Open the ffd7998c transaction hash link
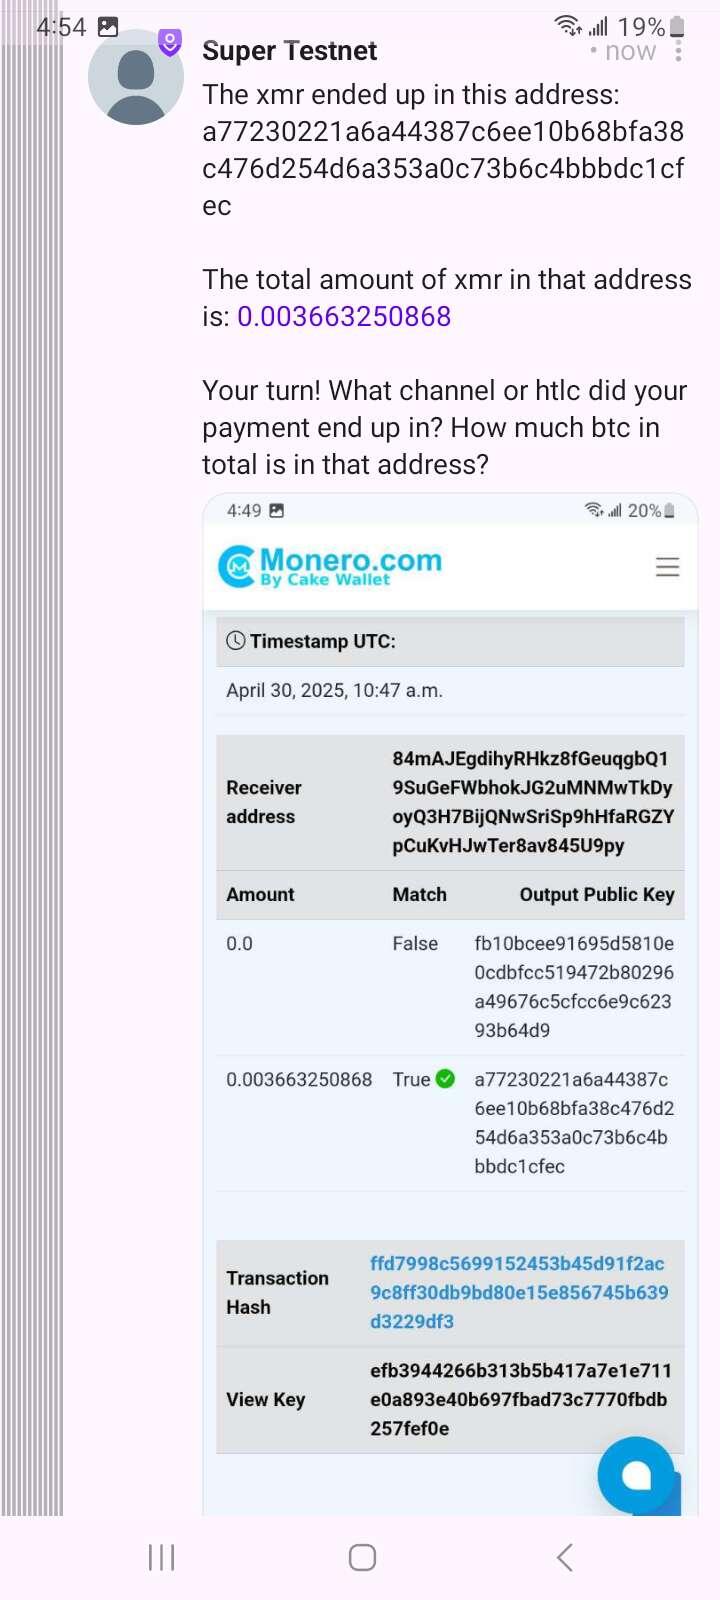The image size is (720, 1600). (519, 1292)
